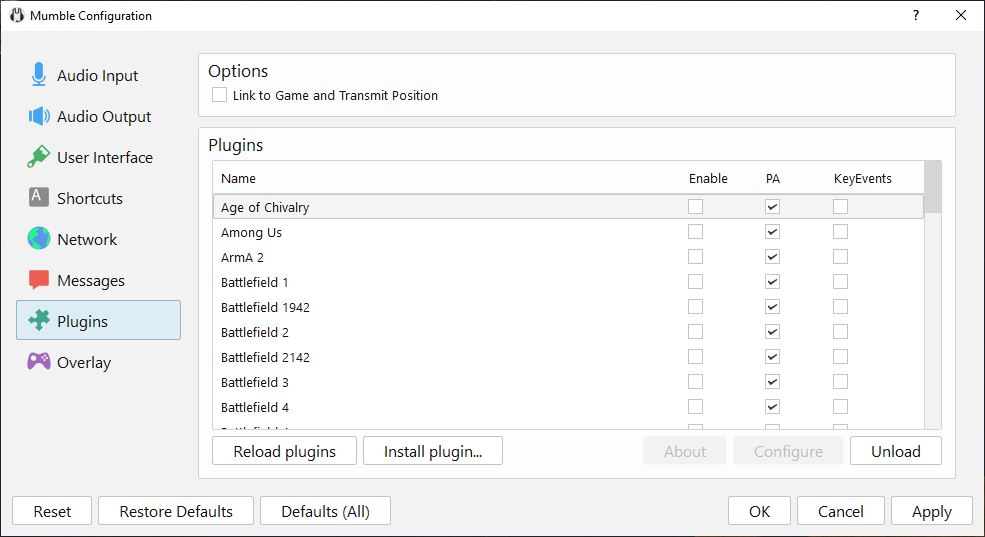The height and width of the screenshot is (537, 985).
Task: Click the Network globe icon
Action: point(38,239)
